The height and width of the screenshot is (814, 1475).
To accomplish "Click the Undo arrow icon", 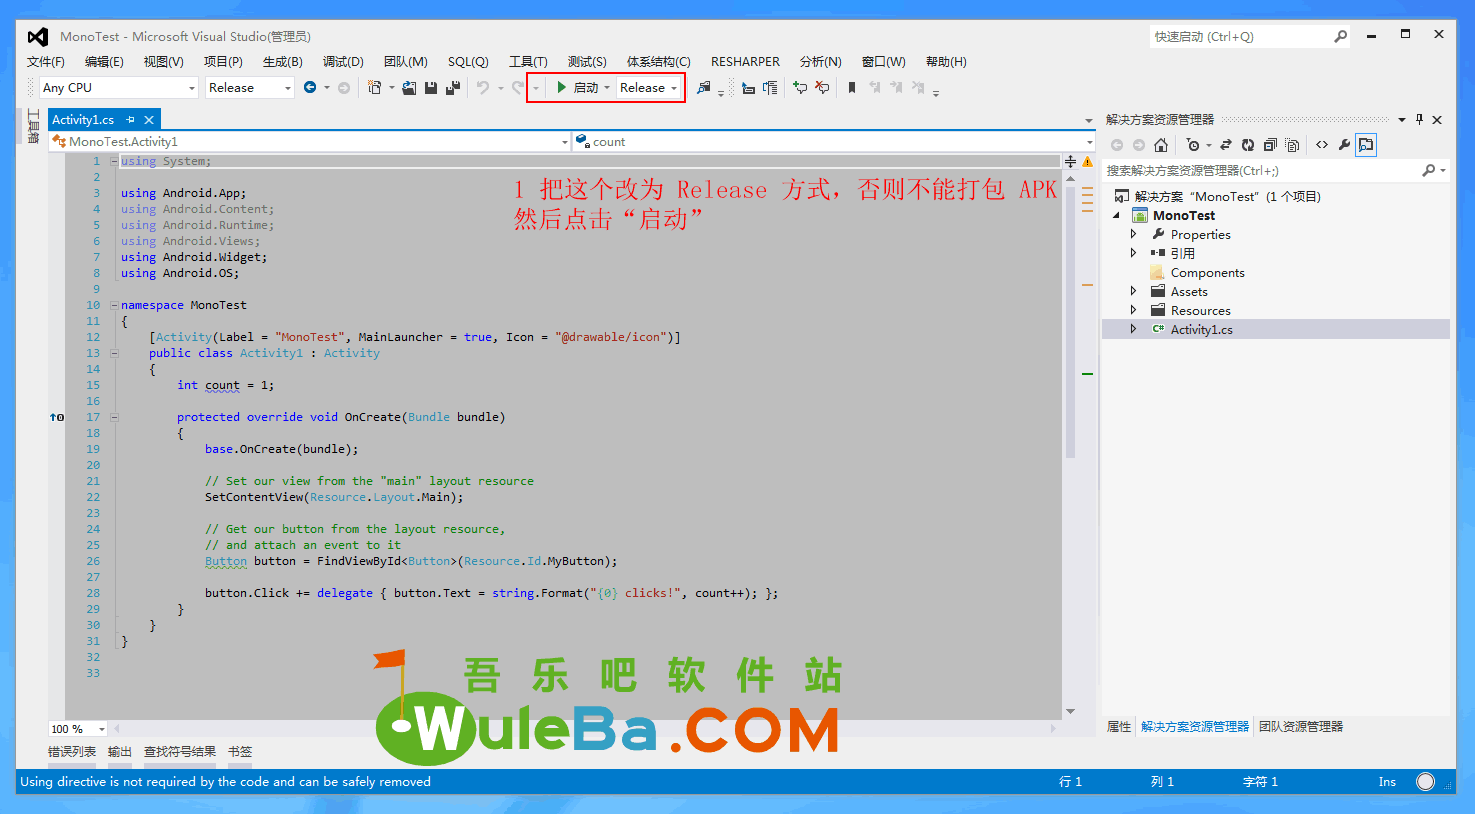I will click(x=483, y=88).
